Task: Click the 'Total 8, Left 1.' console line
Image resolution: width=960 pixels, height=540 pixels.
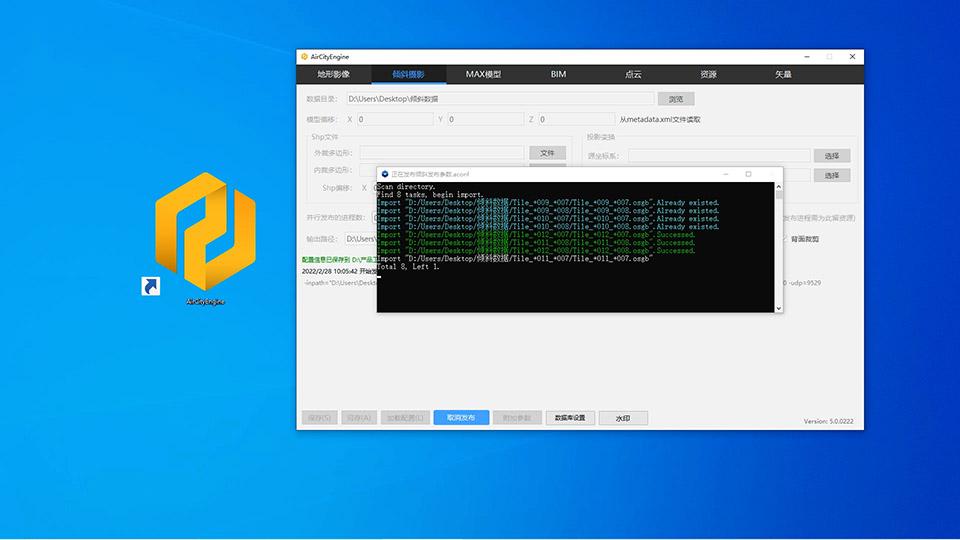Action: [408, 267]
